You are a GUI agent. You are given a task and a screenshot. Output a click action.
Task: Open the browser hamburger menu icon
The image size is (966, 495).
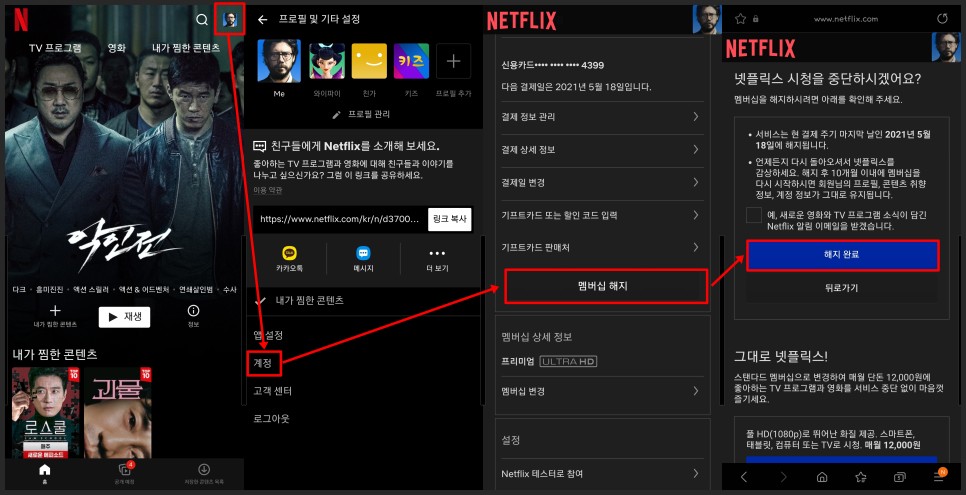coord(939,476)
